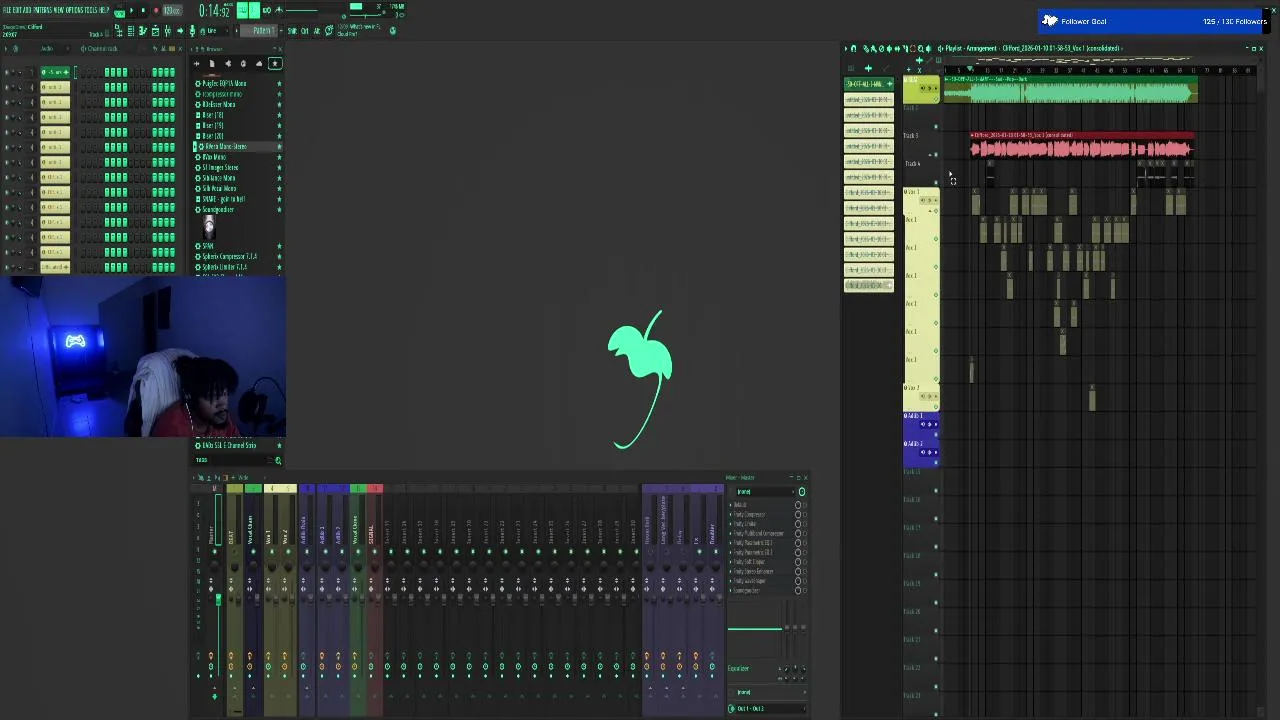Select the Zoom magnifier tool in Playlist
The height and width of the screenshot is (720, 1280).
[x=920, y=48]
